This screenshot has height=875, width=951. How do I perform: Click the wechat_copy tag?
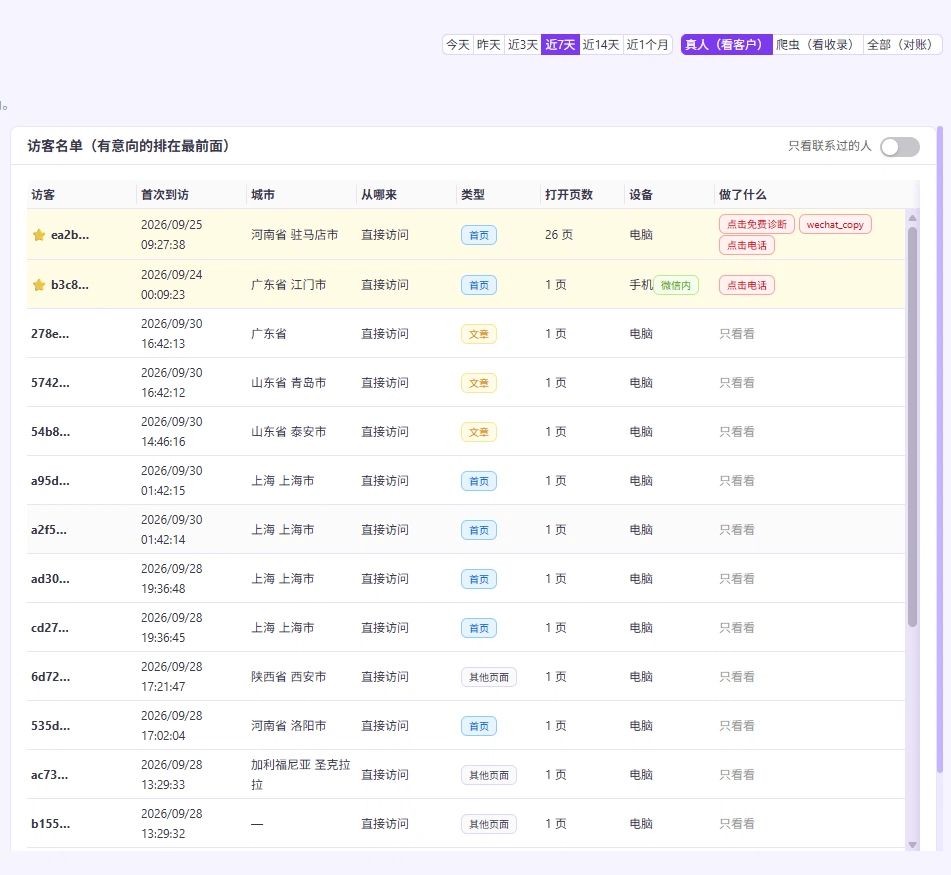point(835,224)
